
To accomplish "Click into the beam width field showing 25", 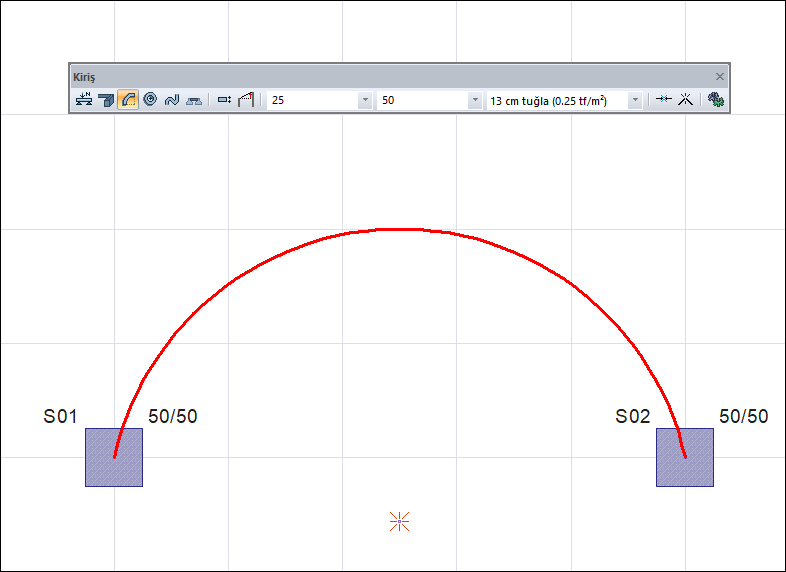I will tap(310, 101).
